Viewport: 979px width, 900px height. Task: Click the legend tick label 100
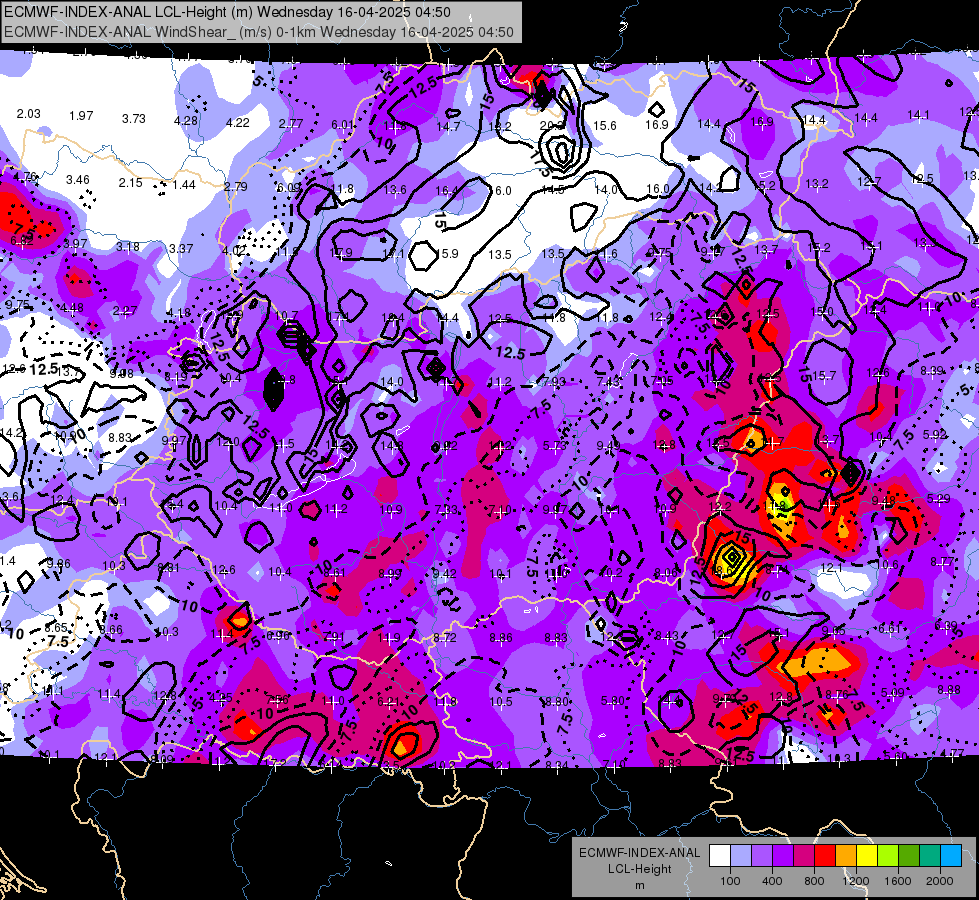pyautogui.click(x=730, y=881)
